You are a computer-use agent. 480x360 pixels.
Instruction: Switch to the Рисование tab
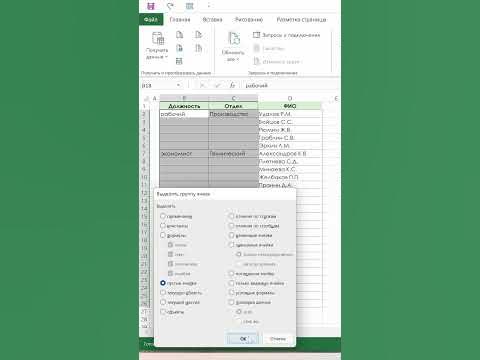(x=249, y=20)
